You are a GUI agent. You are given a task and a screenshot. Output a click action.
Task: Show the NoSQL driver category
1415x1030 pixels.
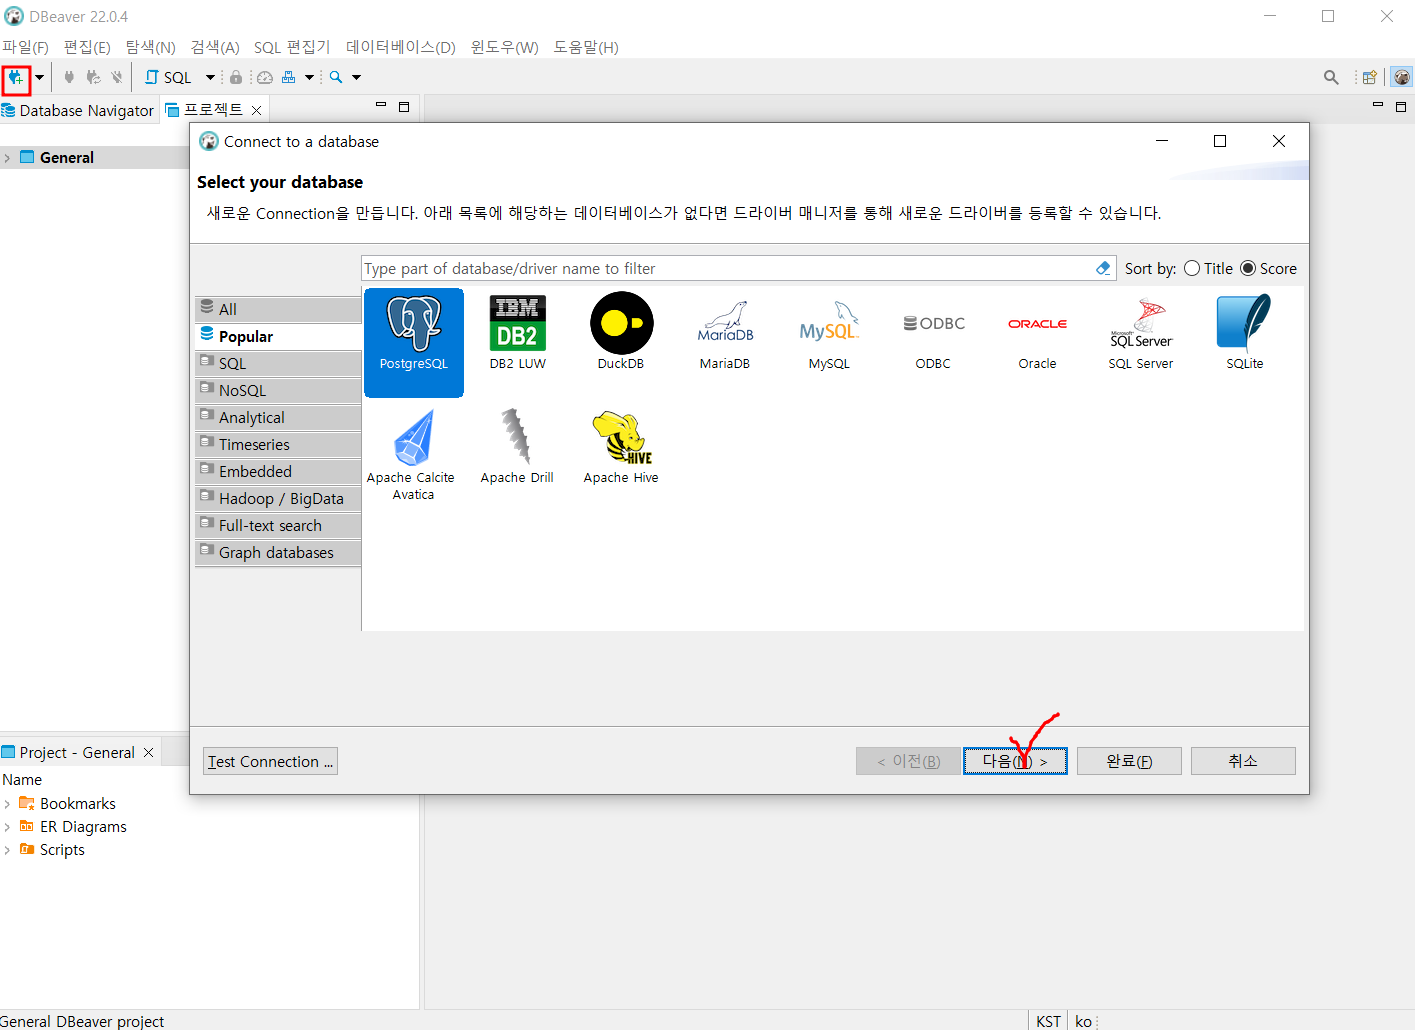[278, 390]
